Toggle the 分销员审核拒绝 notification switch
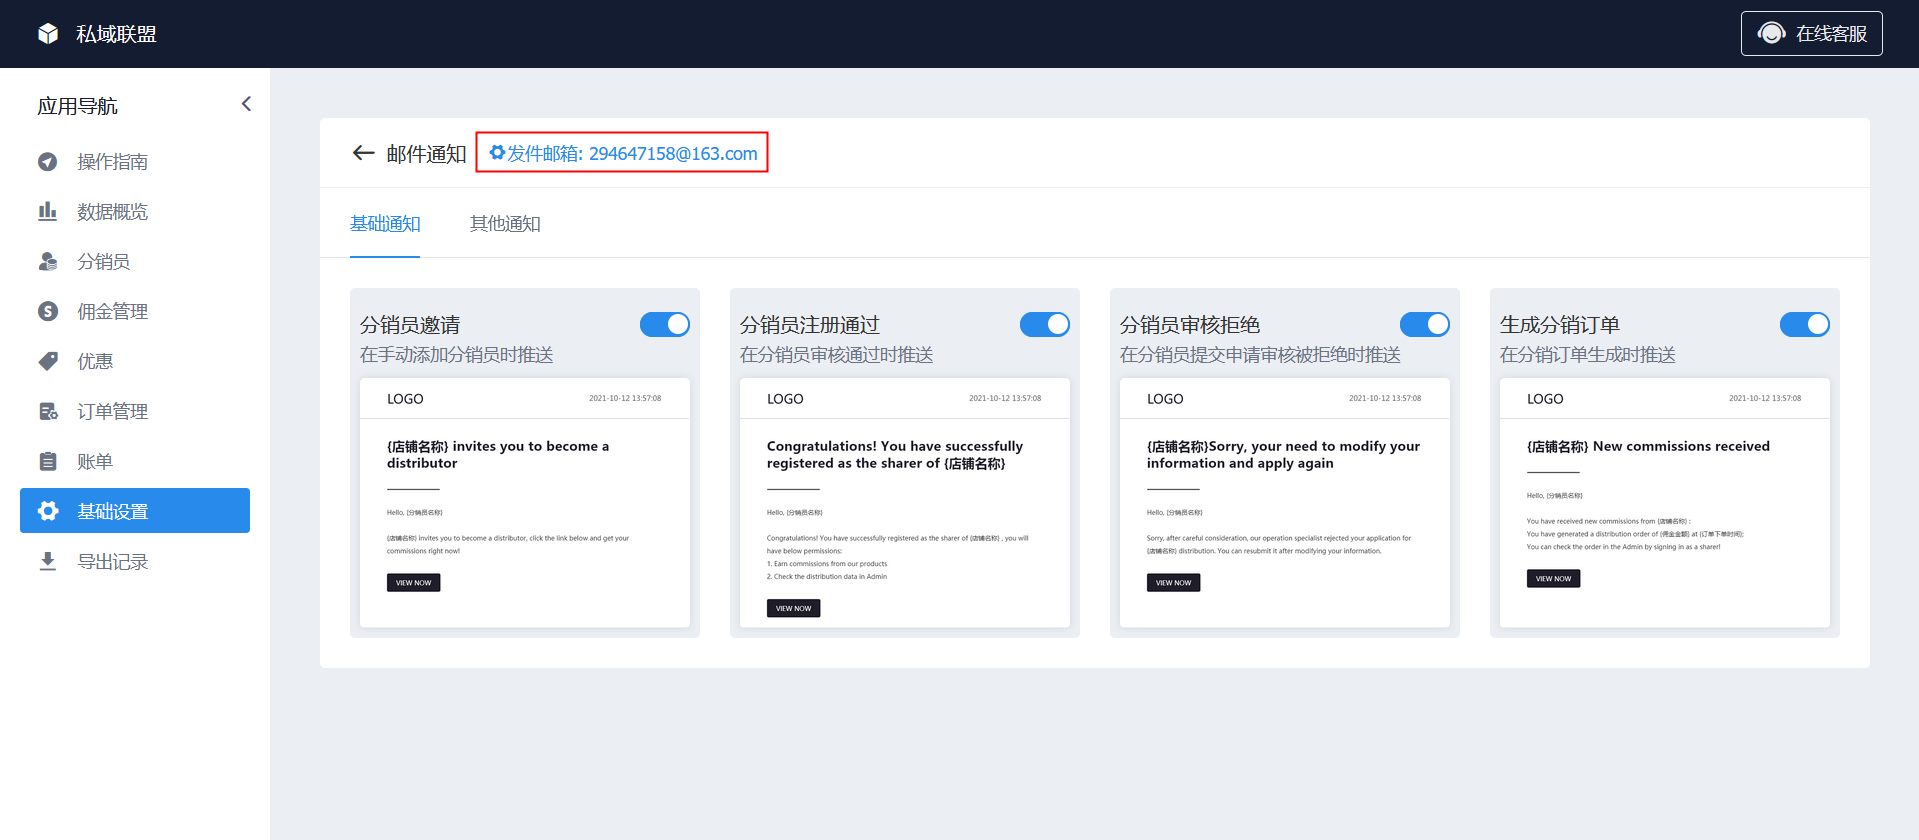The height and width of the screenshot is (840, 1919). pyautogui.click(x=1425, y=324)
